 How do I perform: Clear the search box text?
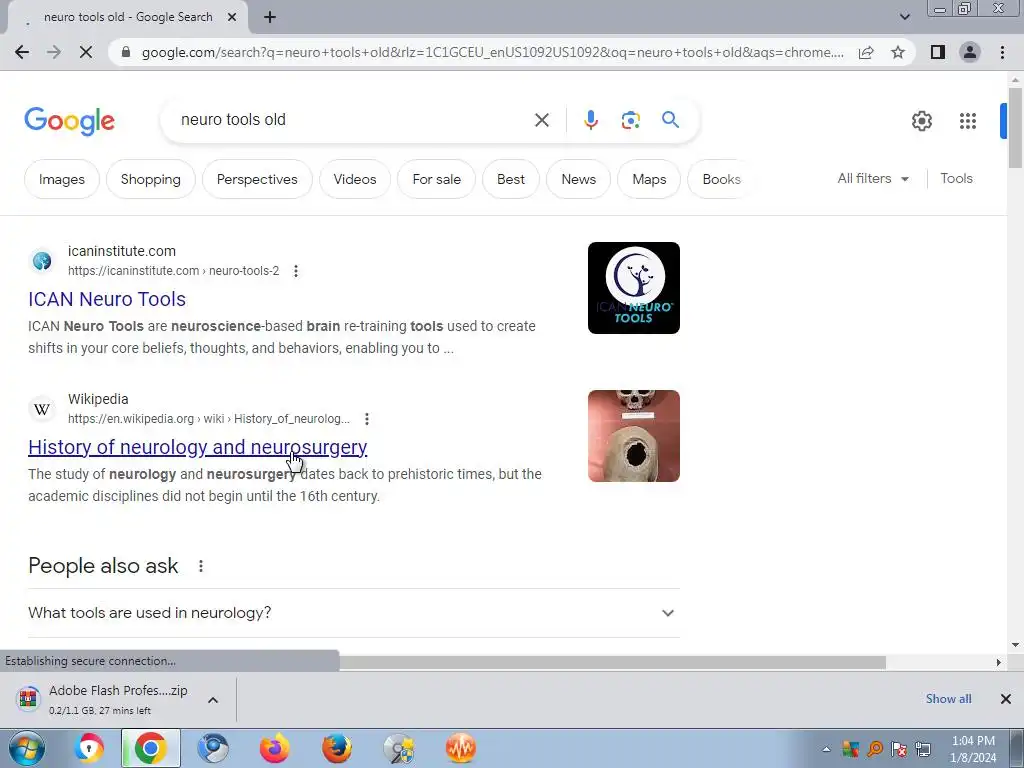(x=541, y=120)
